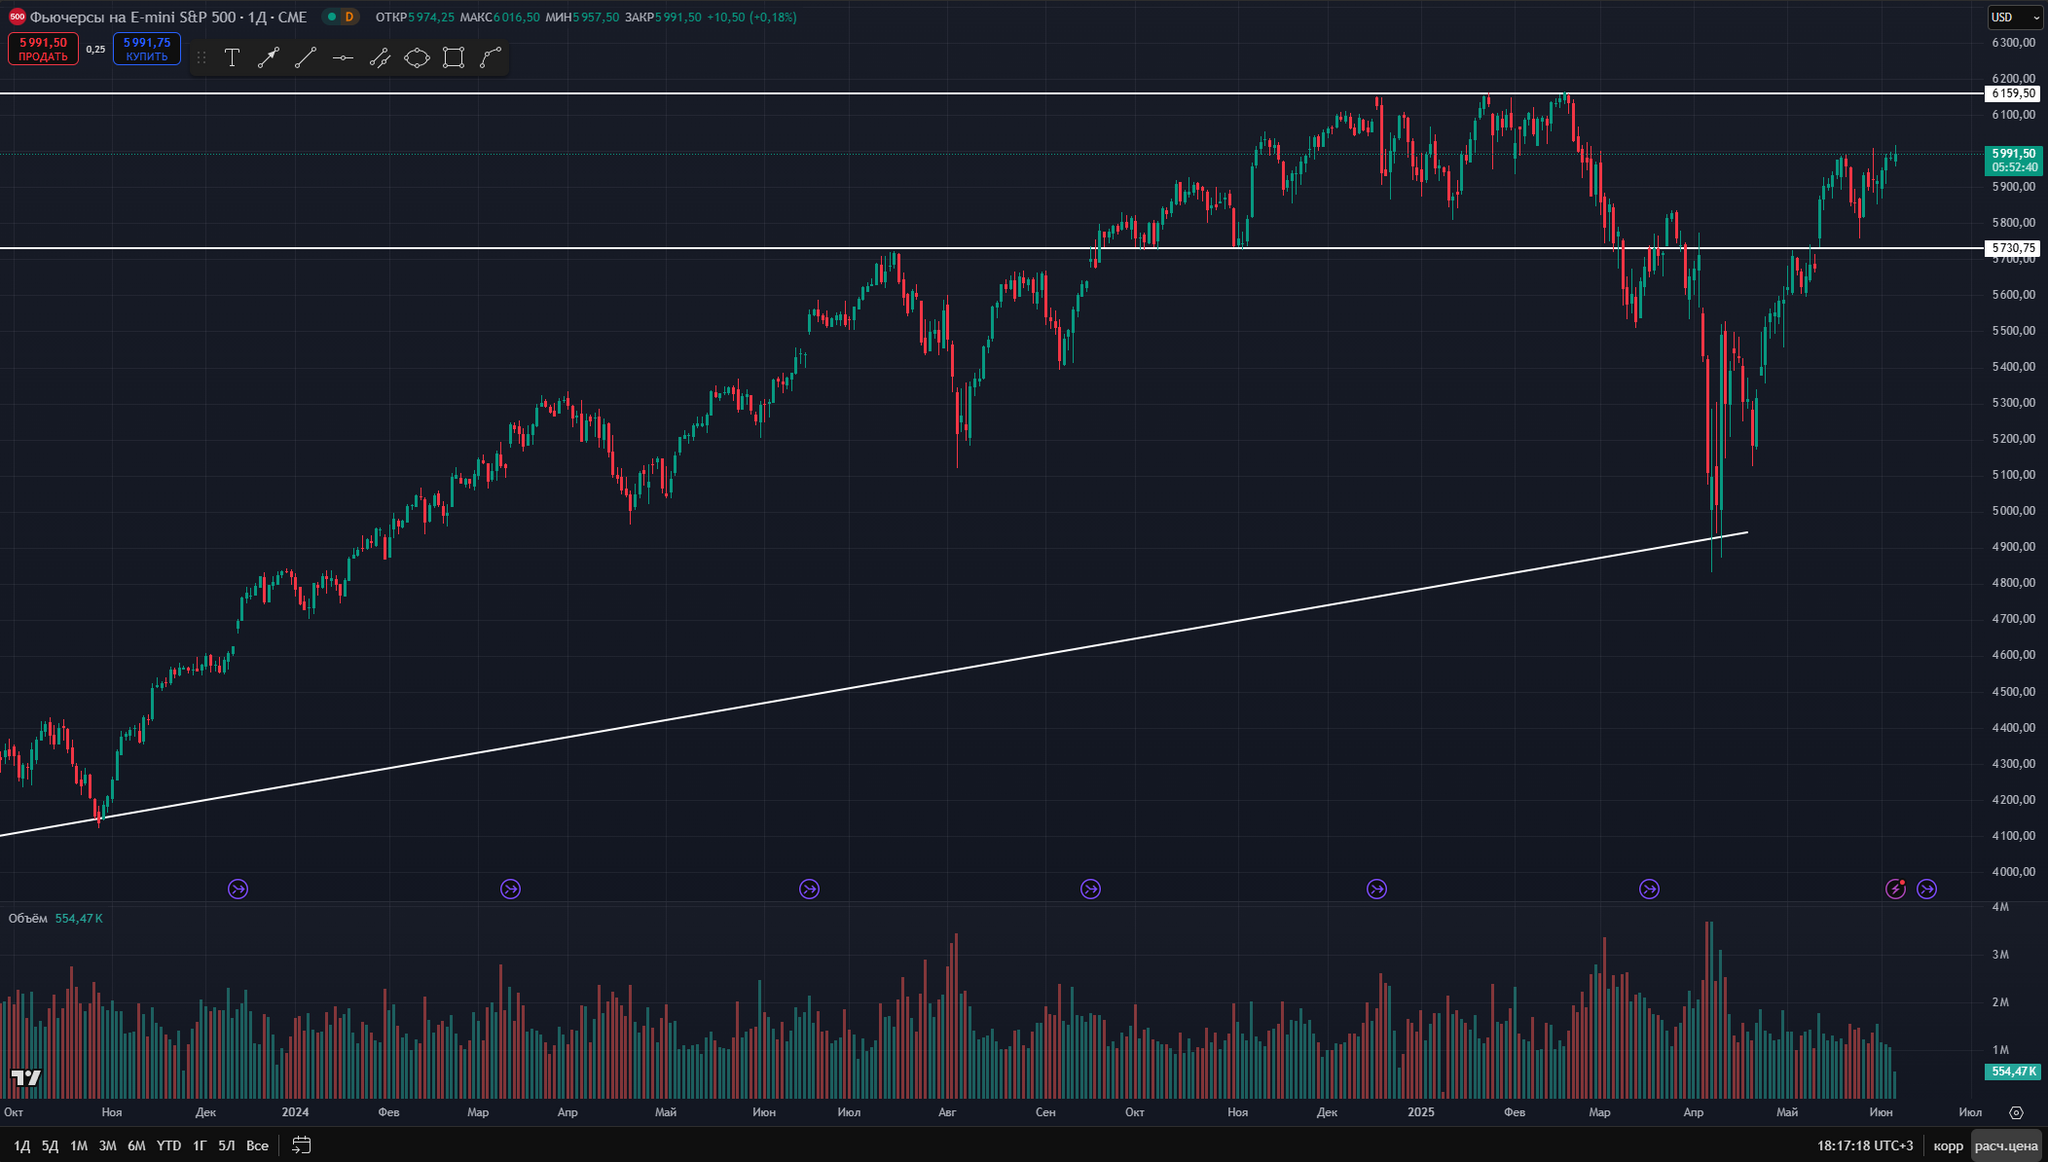Open chart settings hexagon icon

(2016, 1112)
